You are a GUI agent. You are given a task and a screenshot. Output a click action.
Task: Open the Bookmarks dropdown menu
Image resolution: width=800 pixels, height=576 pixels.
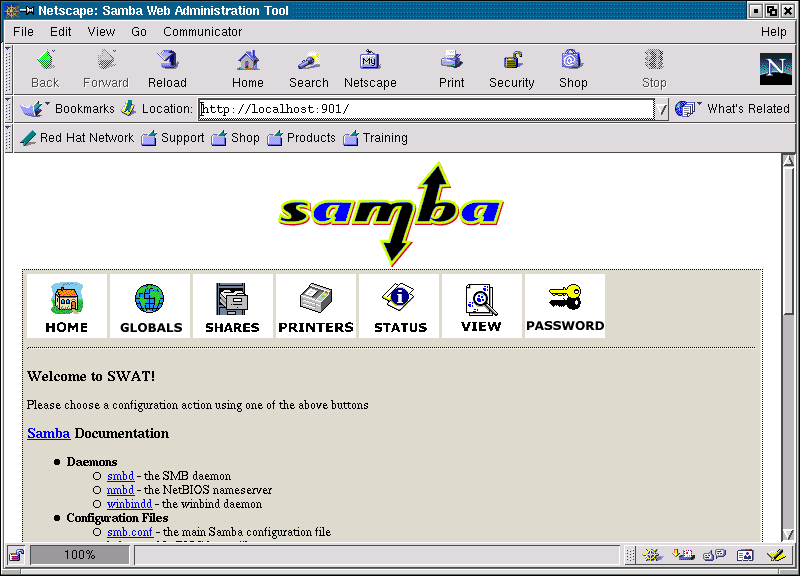[x=70, y=108]
